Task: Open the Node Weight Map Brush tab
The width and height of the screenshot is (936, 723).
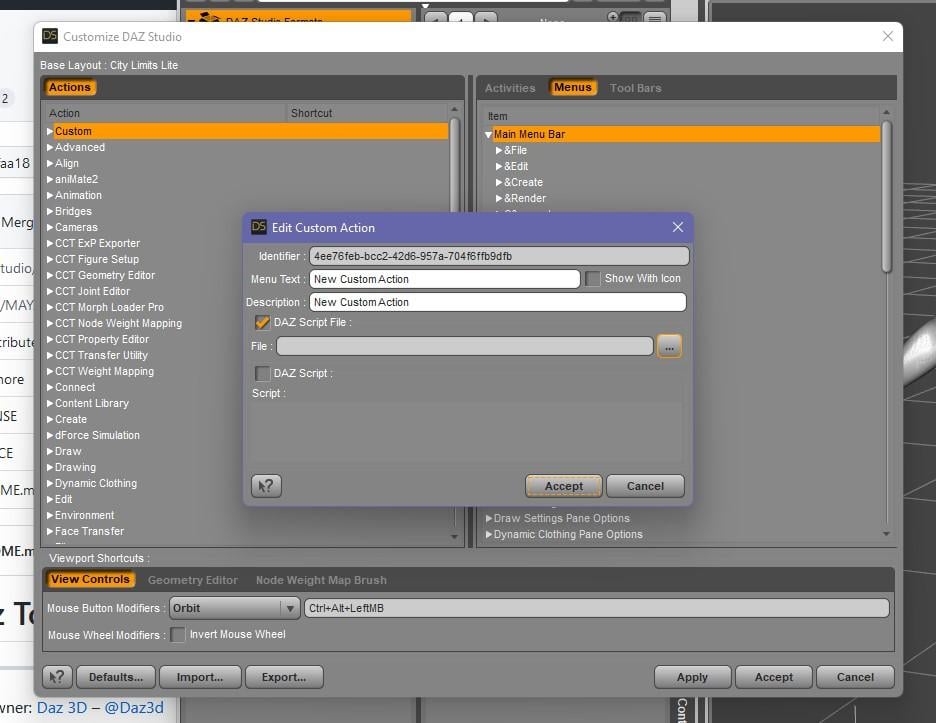Action: click(321, 580)
